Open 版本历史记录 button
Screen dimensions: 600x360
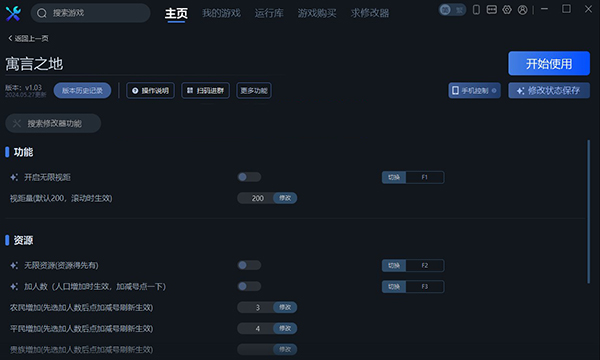(x=82, y=91)
